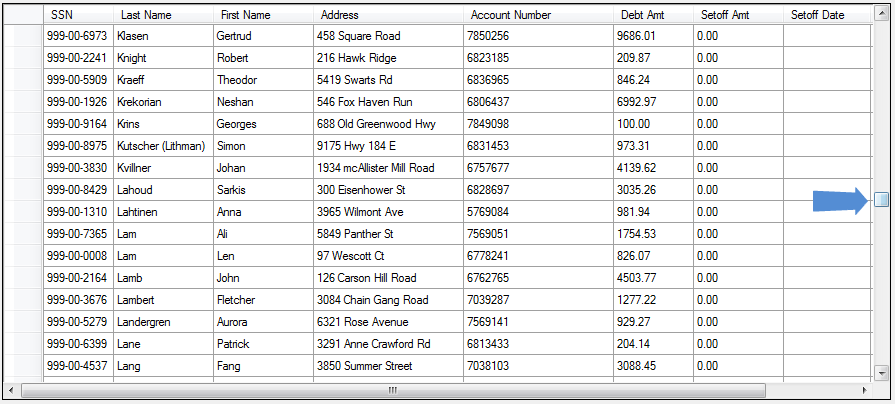This screenshot has width=895, height=404.
Task: Select last name cell Knight
Action: click(x=163, y=58)
